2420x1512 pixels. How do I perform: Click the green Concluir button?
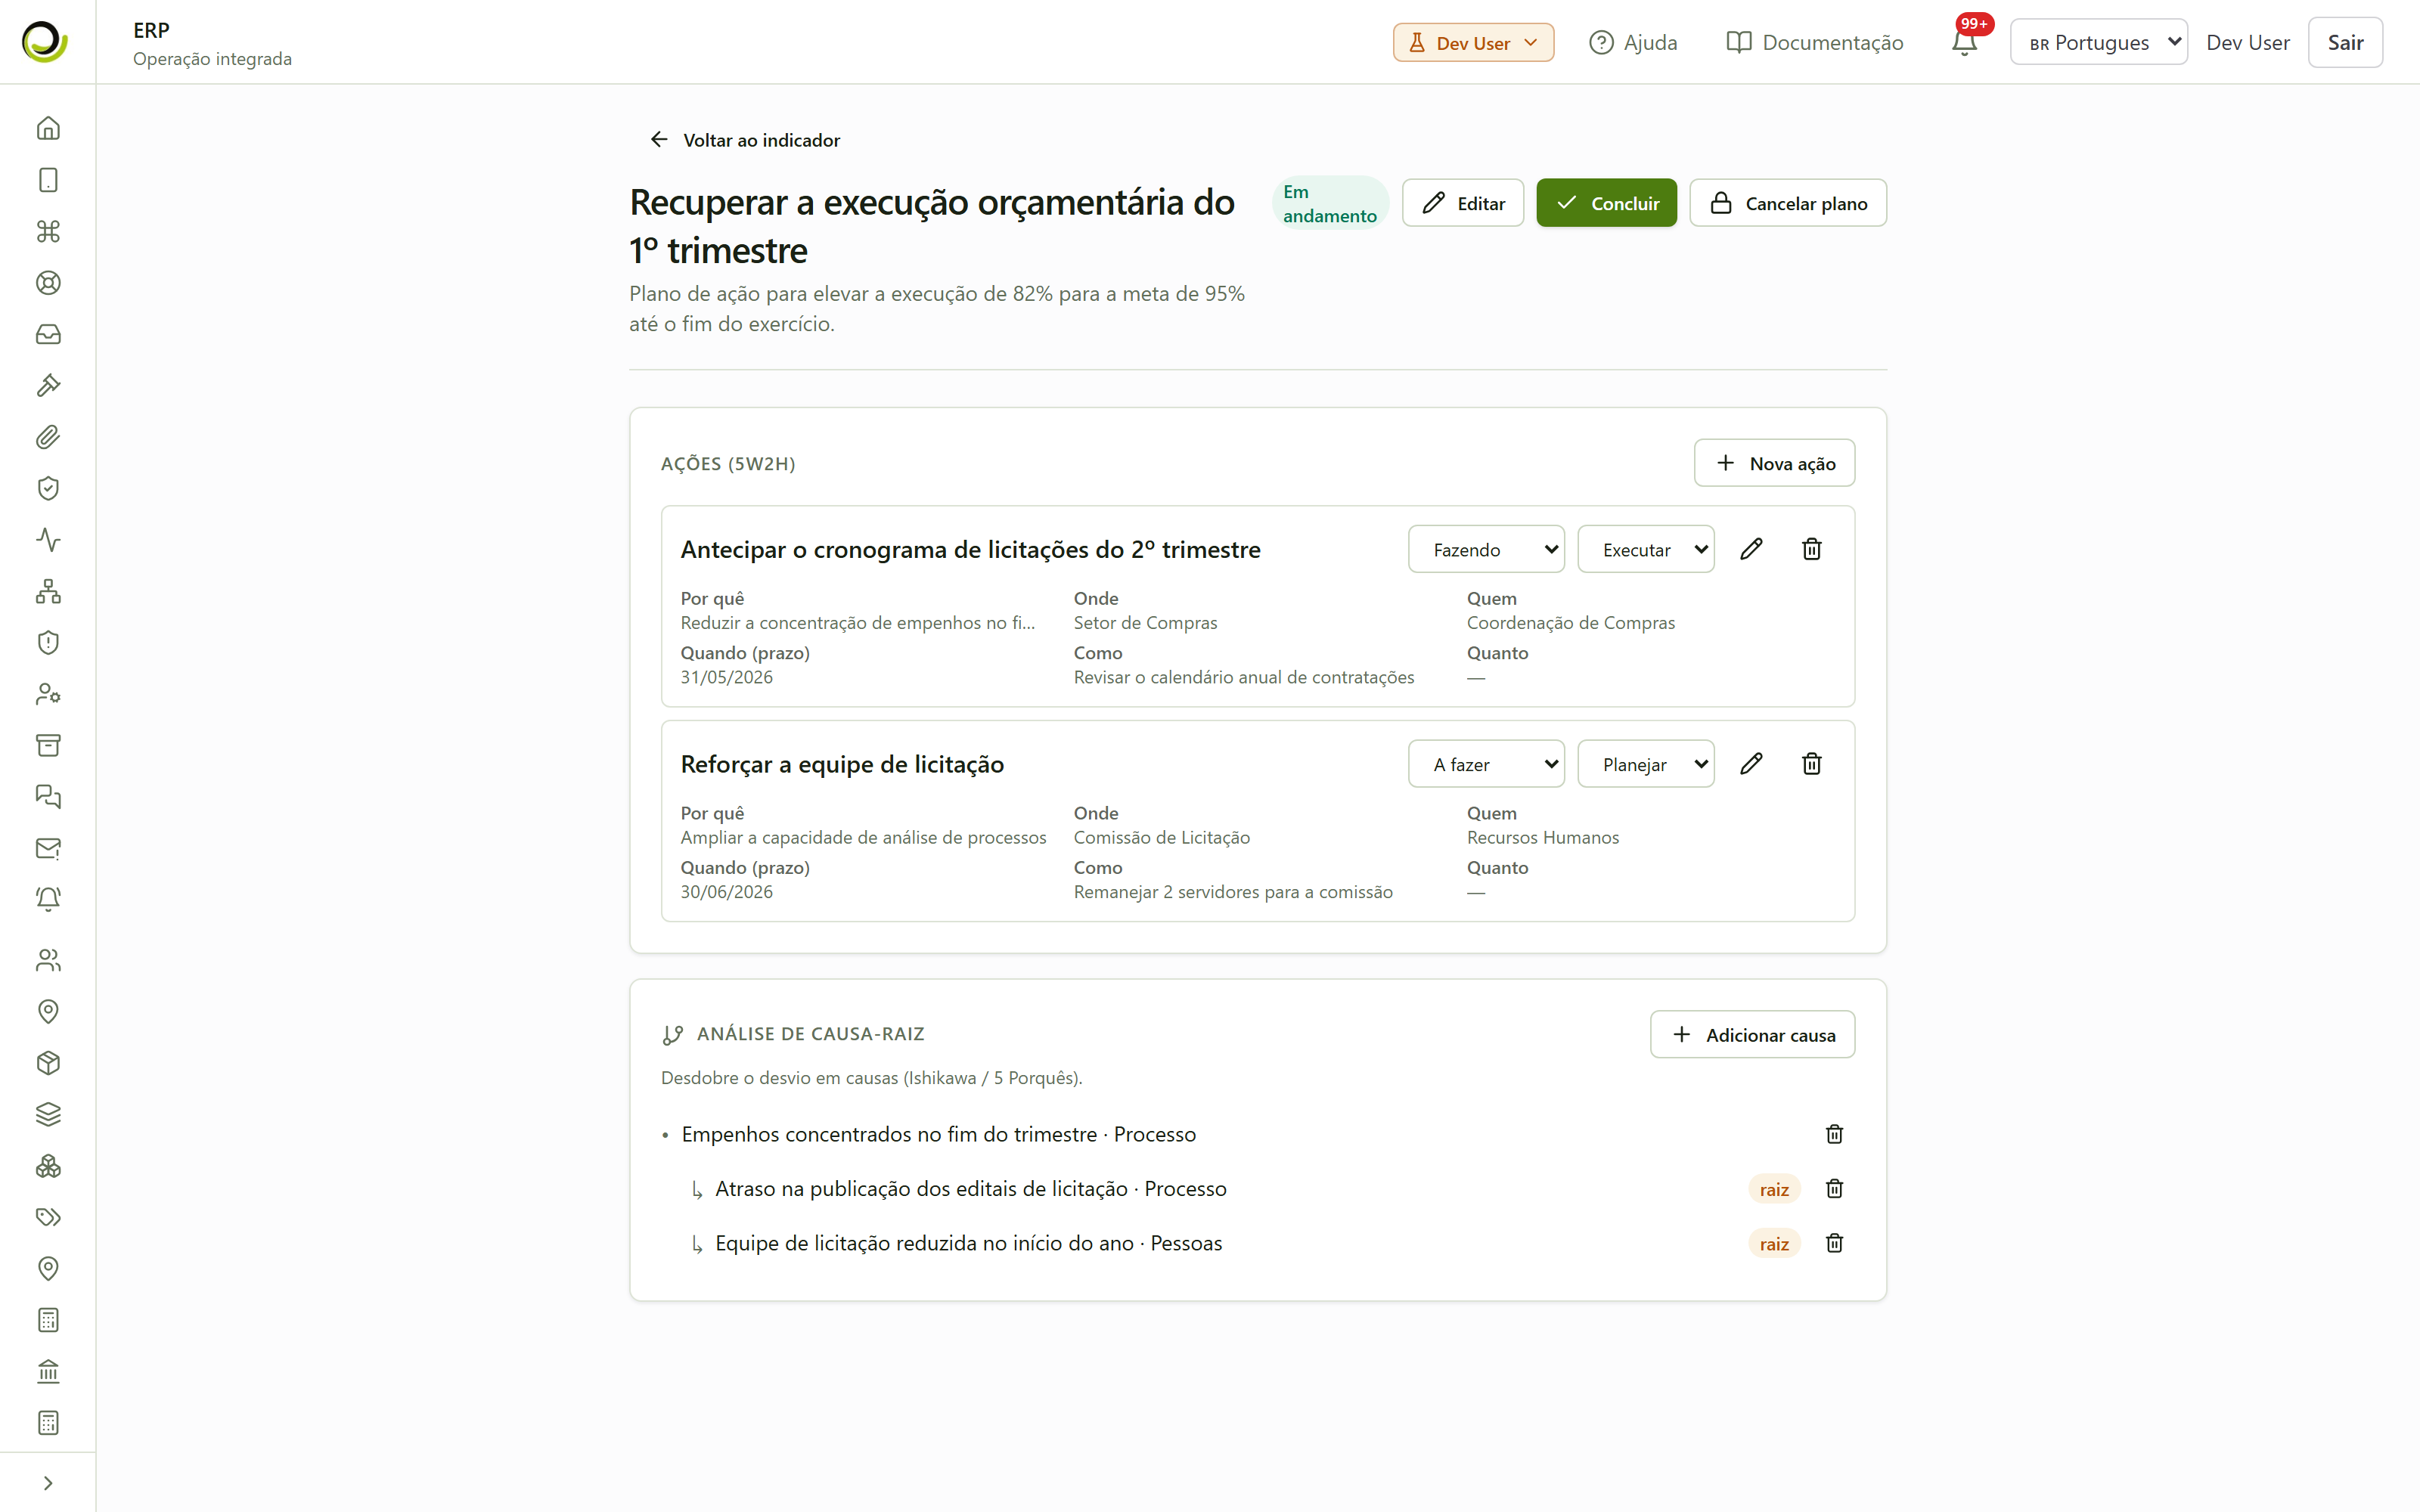(x=1606, y=203)
